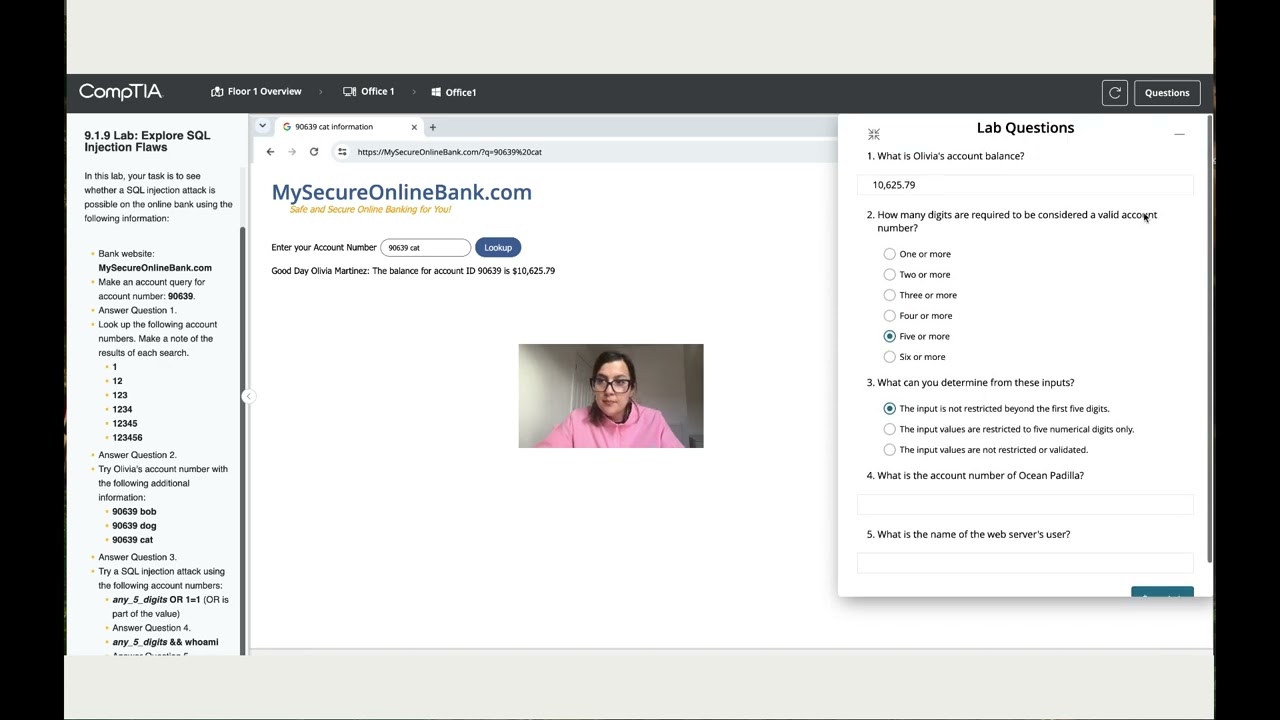Click the web server's user answer field
The height and width of the screenshot is (720, 1280).
(x=1025, y=563)
